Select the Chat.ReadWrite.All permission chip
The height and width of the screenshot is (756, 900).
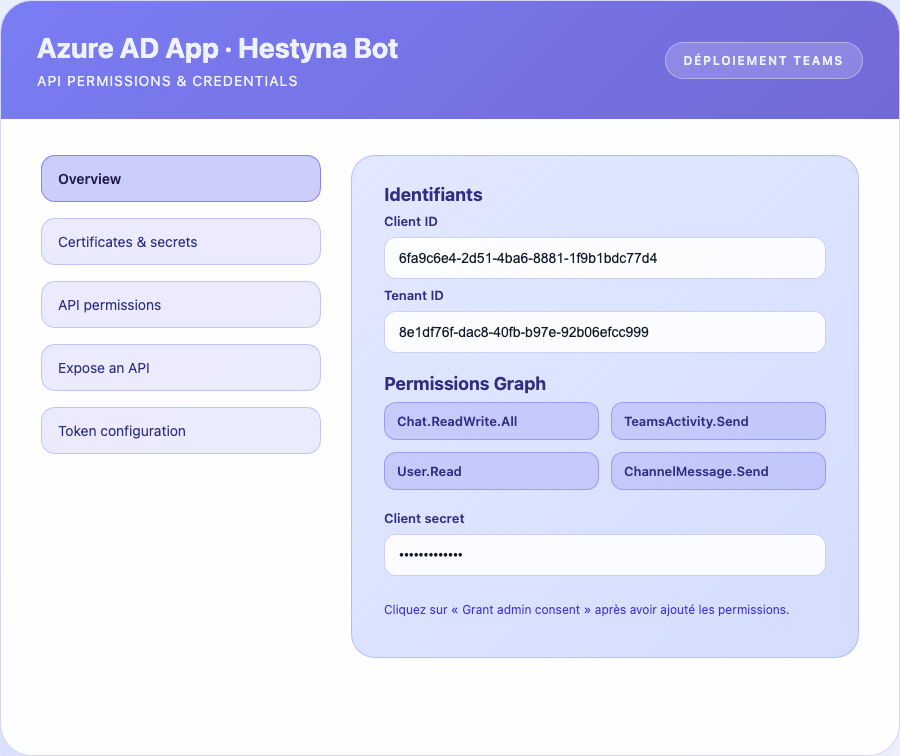(491, 421)
